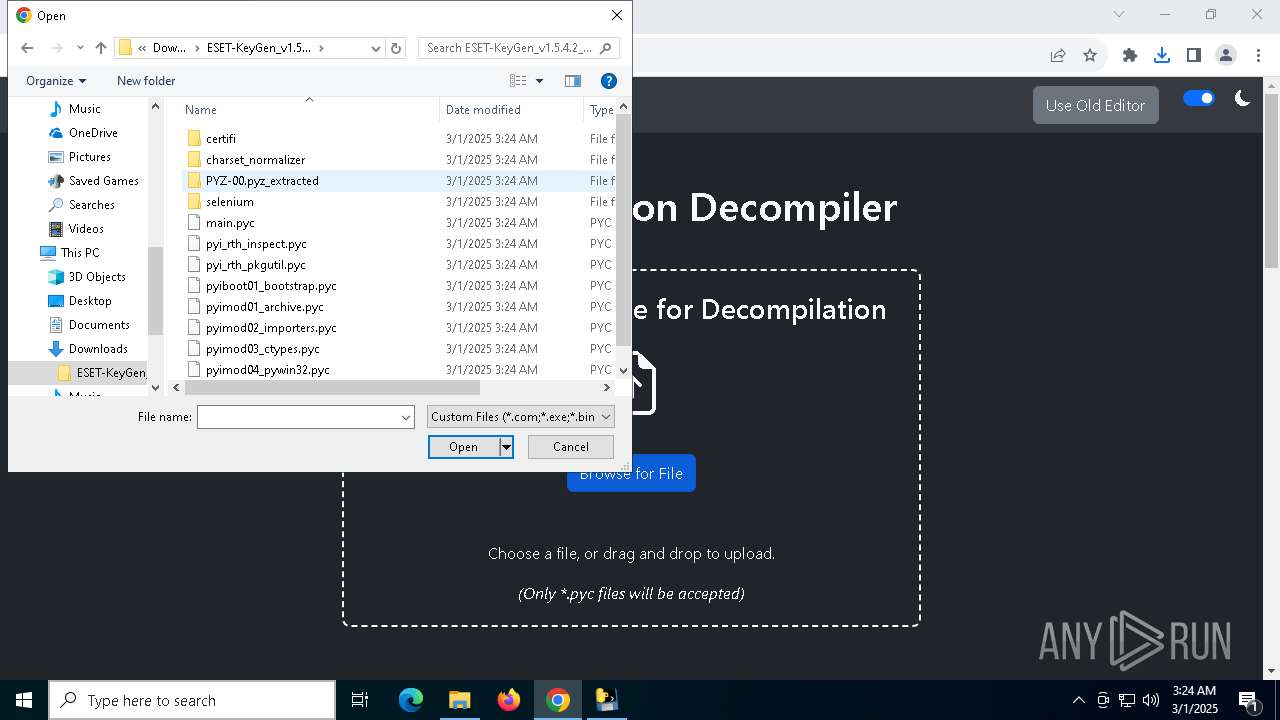Select the pyimod04_pywin32.pyc file
The width and height of the screenshot is (1280, 720).
tap(268, 370)
